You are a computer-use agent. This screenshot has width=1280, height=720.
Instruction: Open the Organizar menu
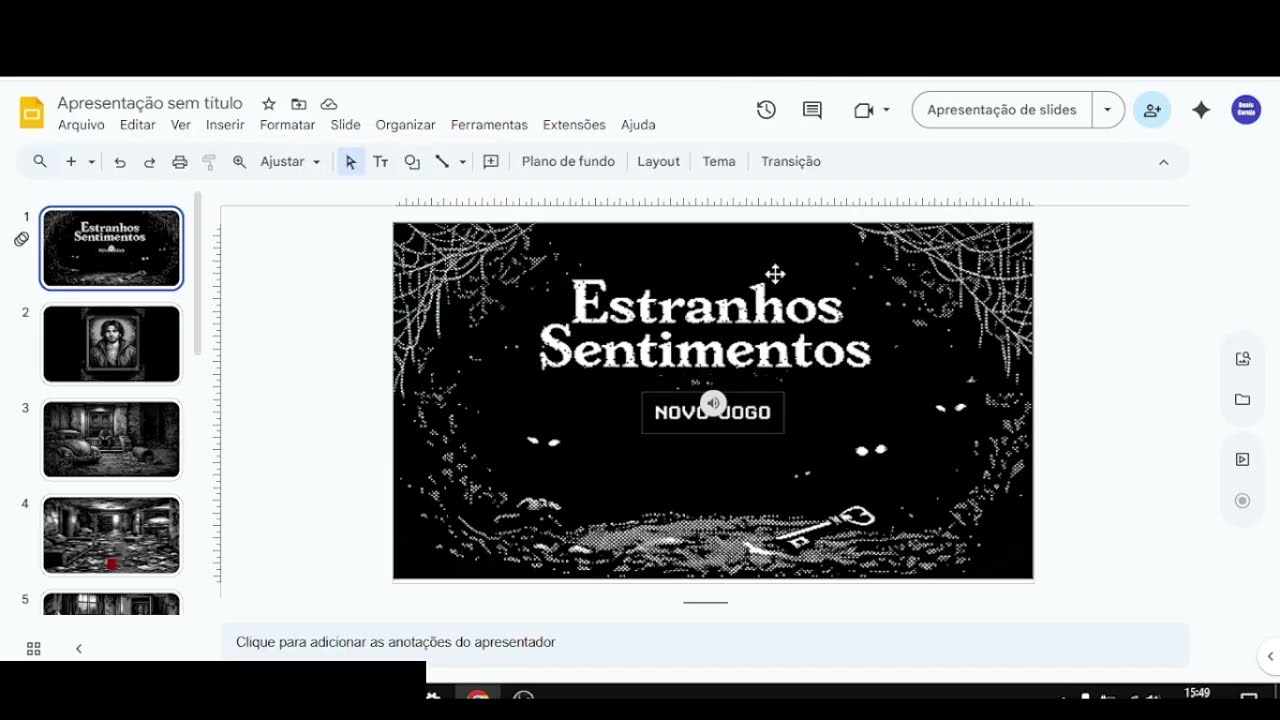(405, 125)
